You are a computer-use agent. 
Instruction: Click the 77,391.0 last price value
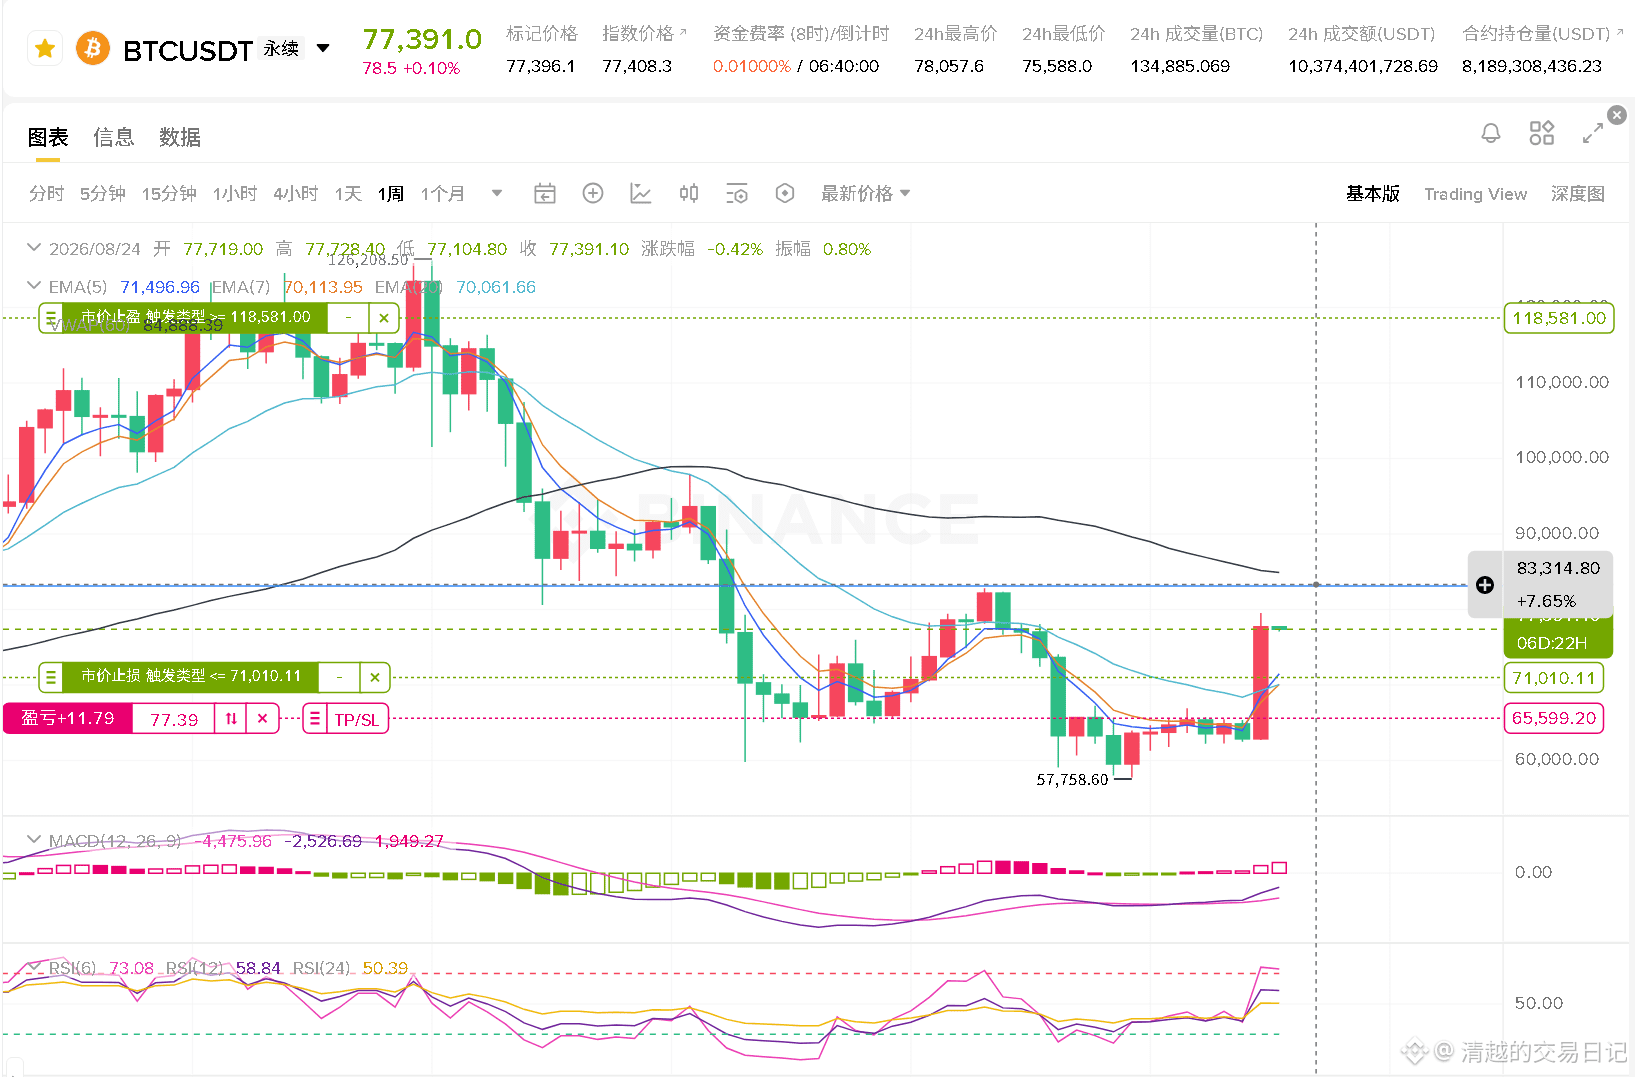click(422, 39)
